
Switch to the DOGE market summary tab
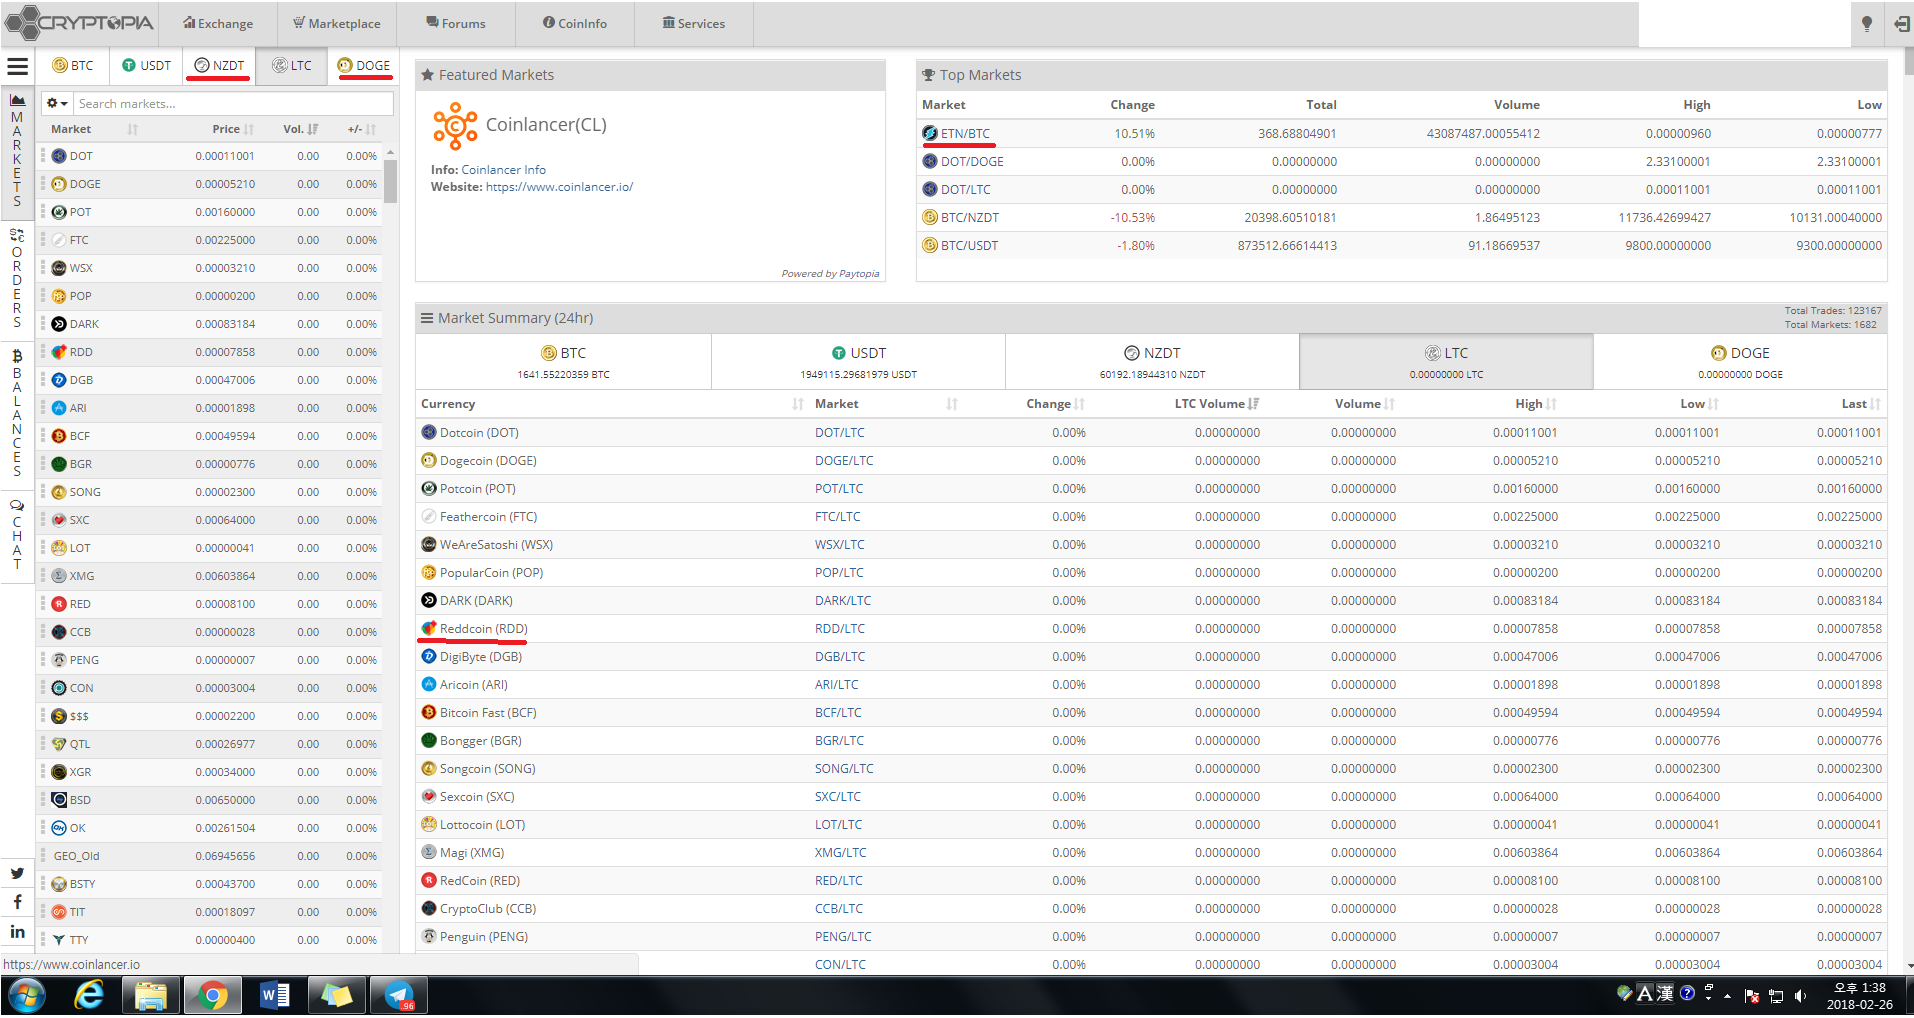click(x=1741, y=361)
